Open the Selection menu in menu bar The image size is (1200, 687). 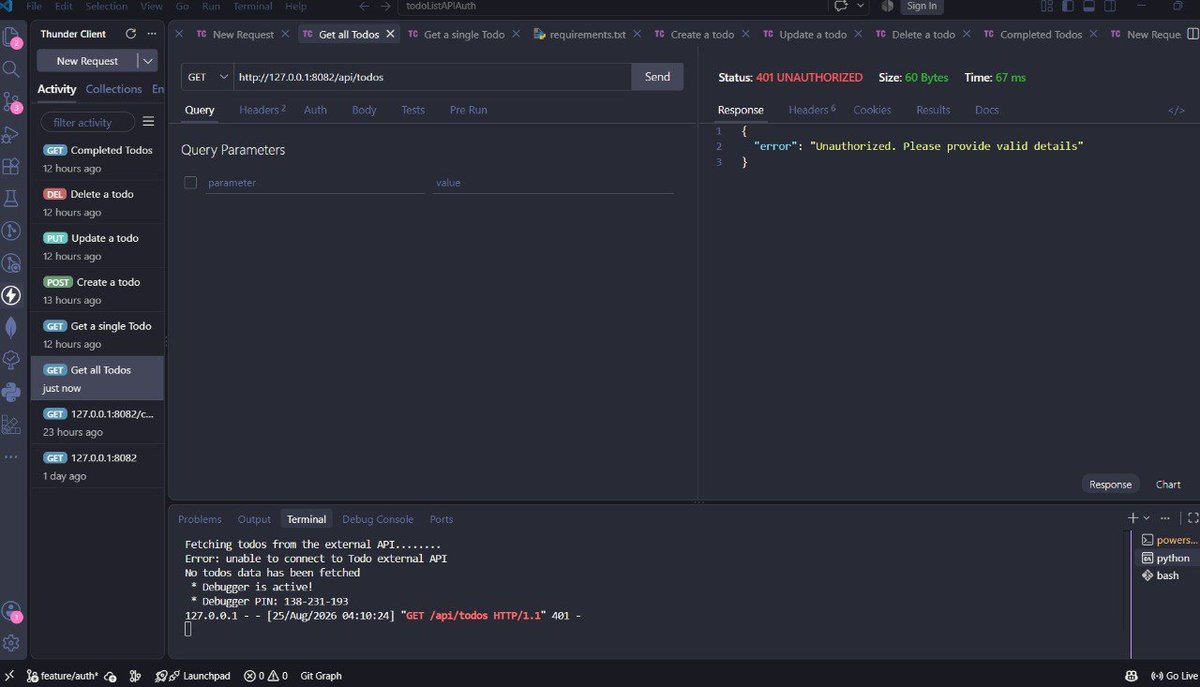coord(106,6)
